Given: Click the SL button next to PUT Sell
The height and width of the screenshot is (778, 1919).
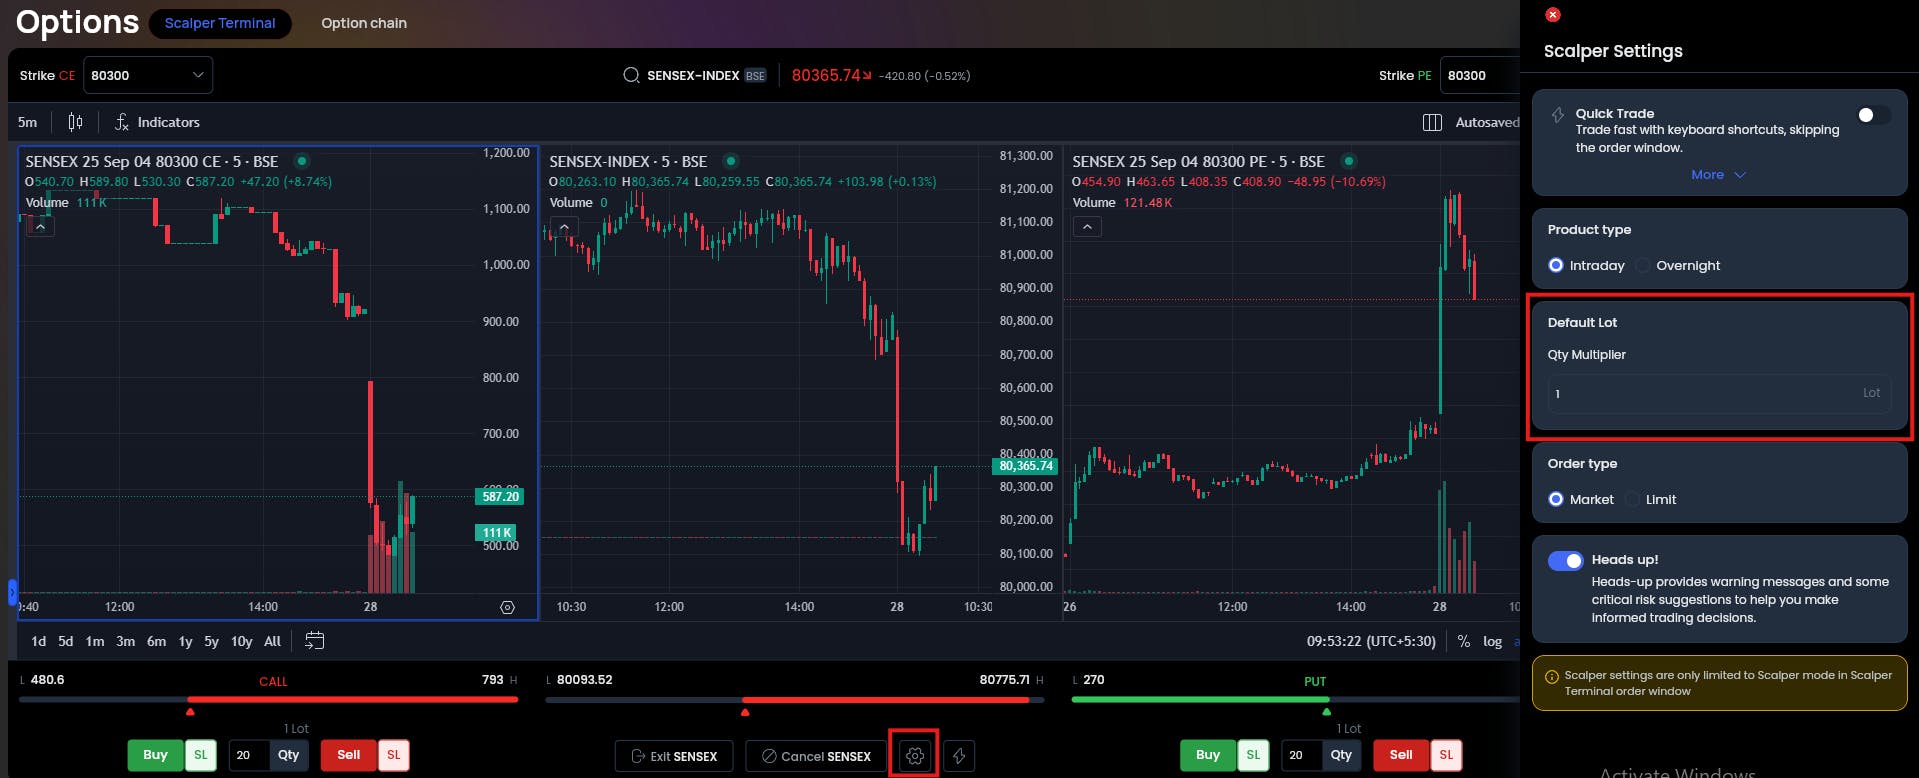Looking at the screenshot, I should pyautogui.click(x=1446, y=755).
